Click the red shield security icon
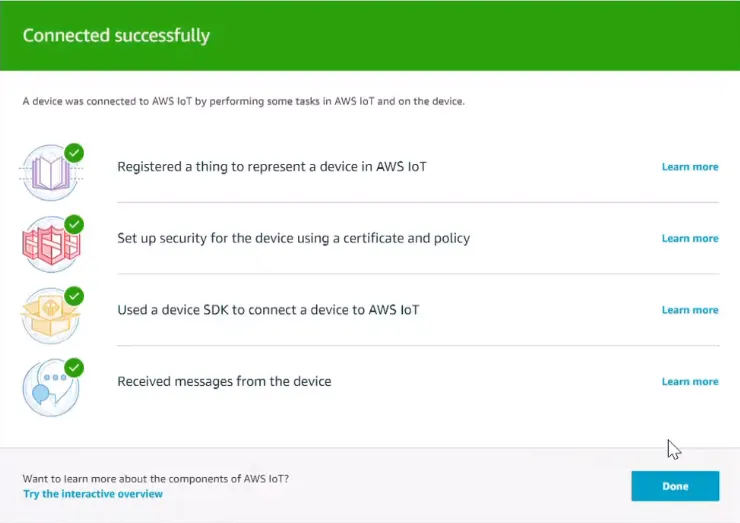Viewport: 740px width, 523px height. (51, 245)
